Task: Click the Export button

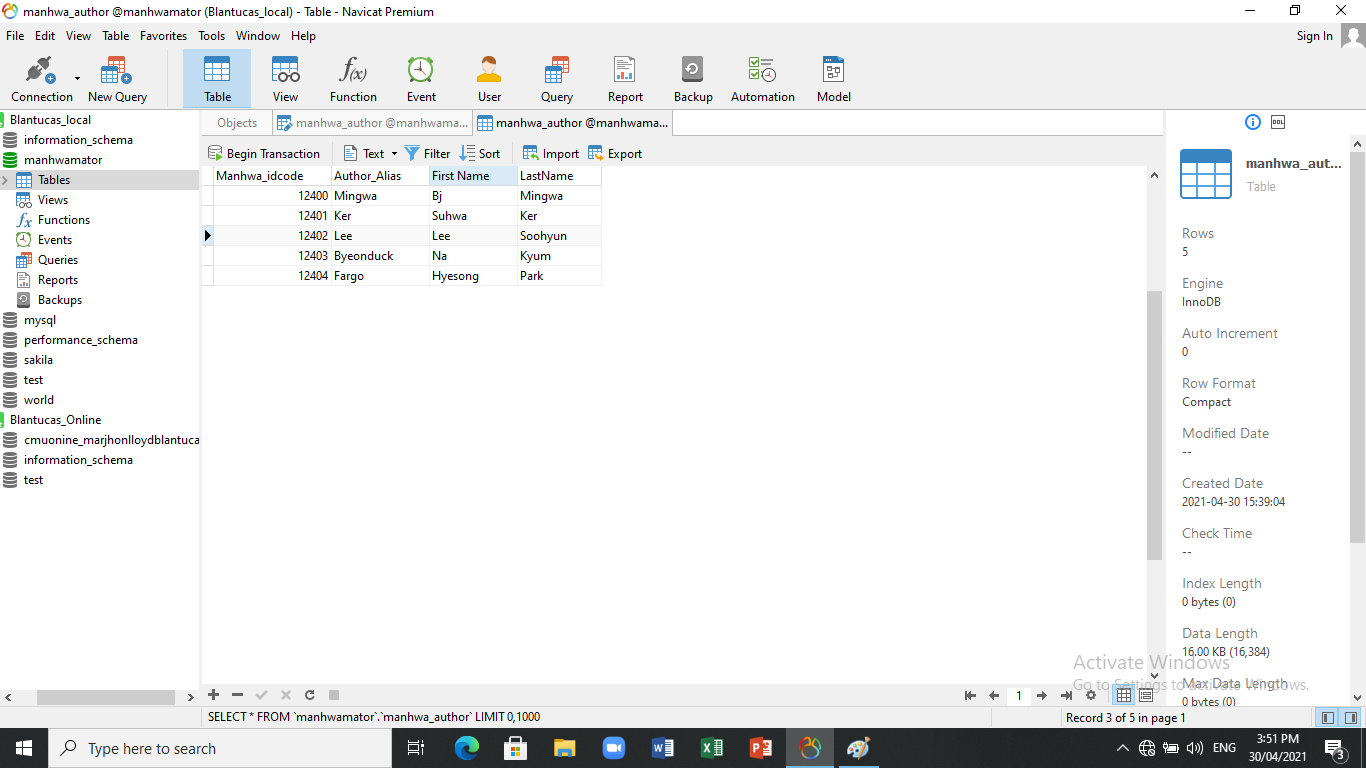Action: (615, 154)
